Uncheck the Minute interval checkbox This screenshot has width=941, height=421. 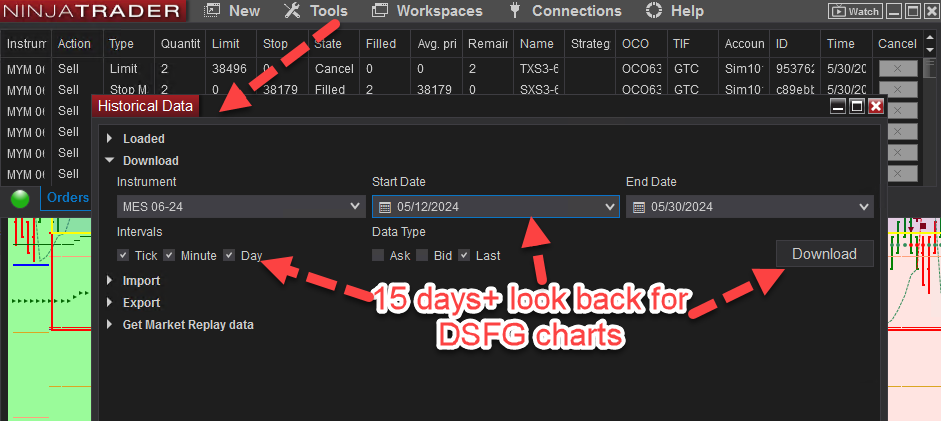[x=169, y=255]
